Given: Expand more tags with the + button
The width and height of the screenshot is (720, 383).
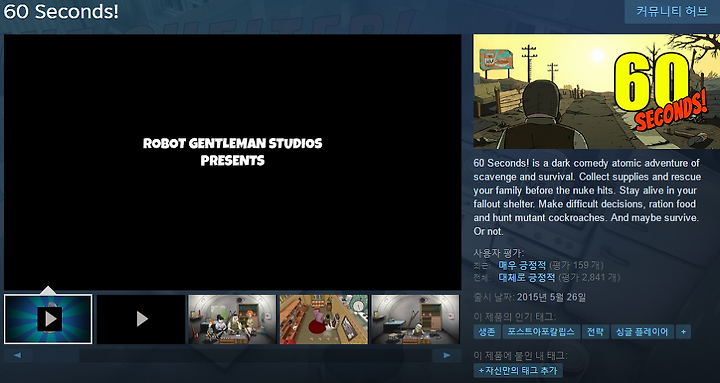Looking at the screenshot, I should [683, 332].
